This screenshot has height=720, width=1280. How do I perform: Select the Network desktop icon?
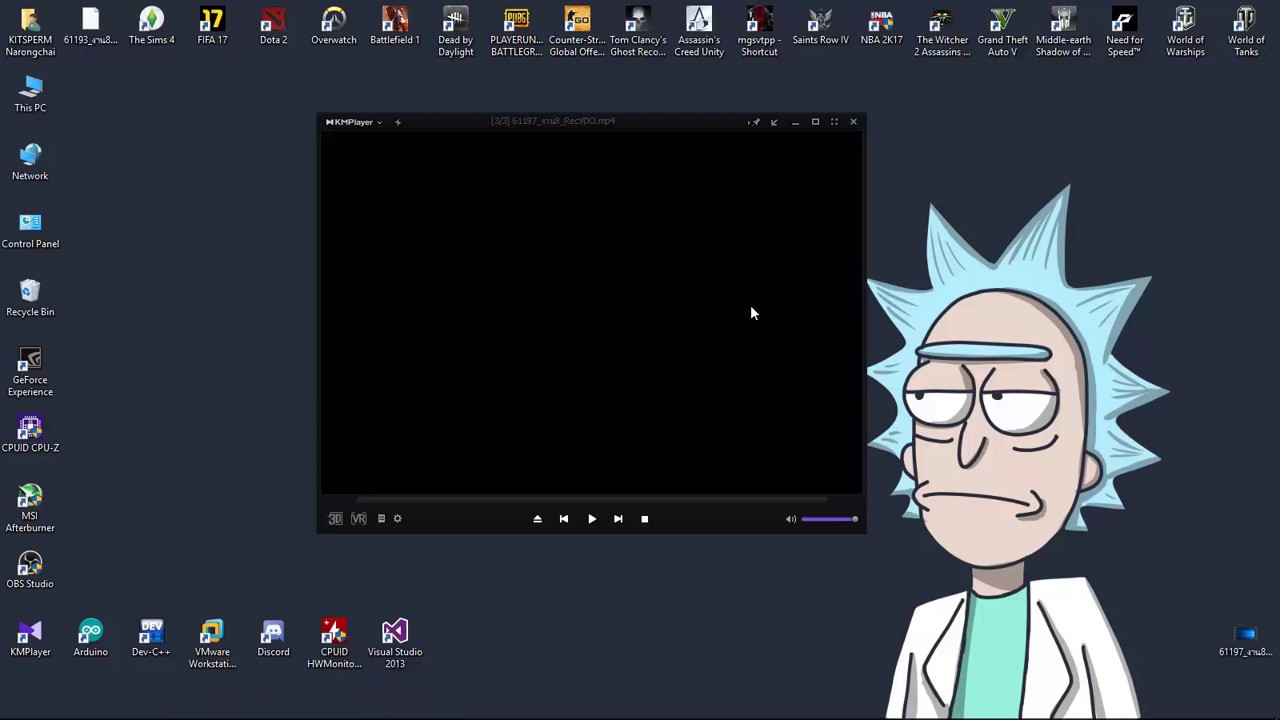[30, 162]
